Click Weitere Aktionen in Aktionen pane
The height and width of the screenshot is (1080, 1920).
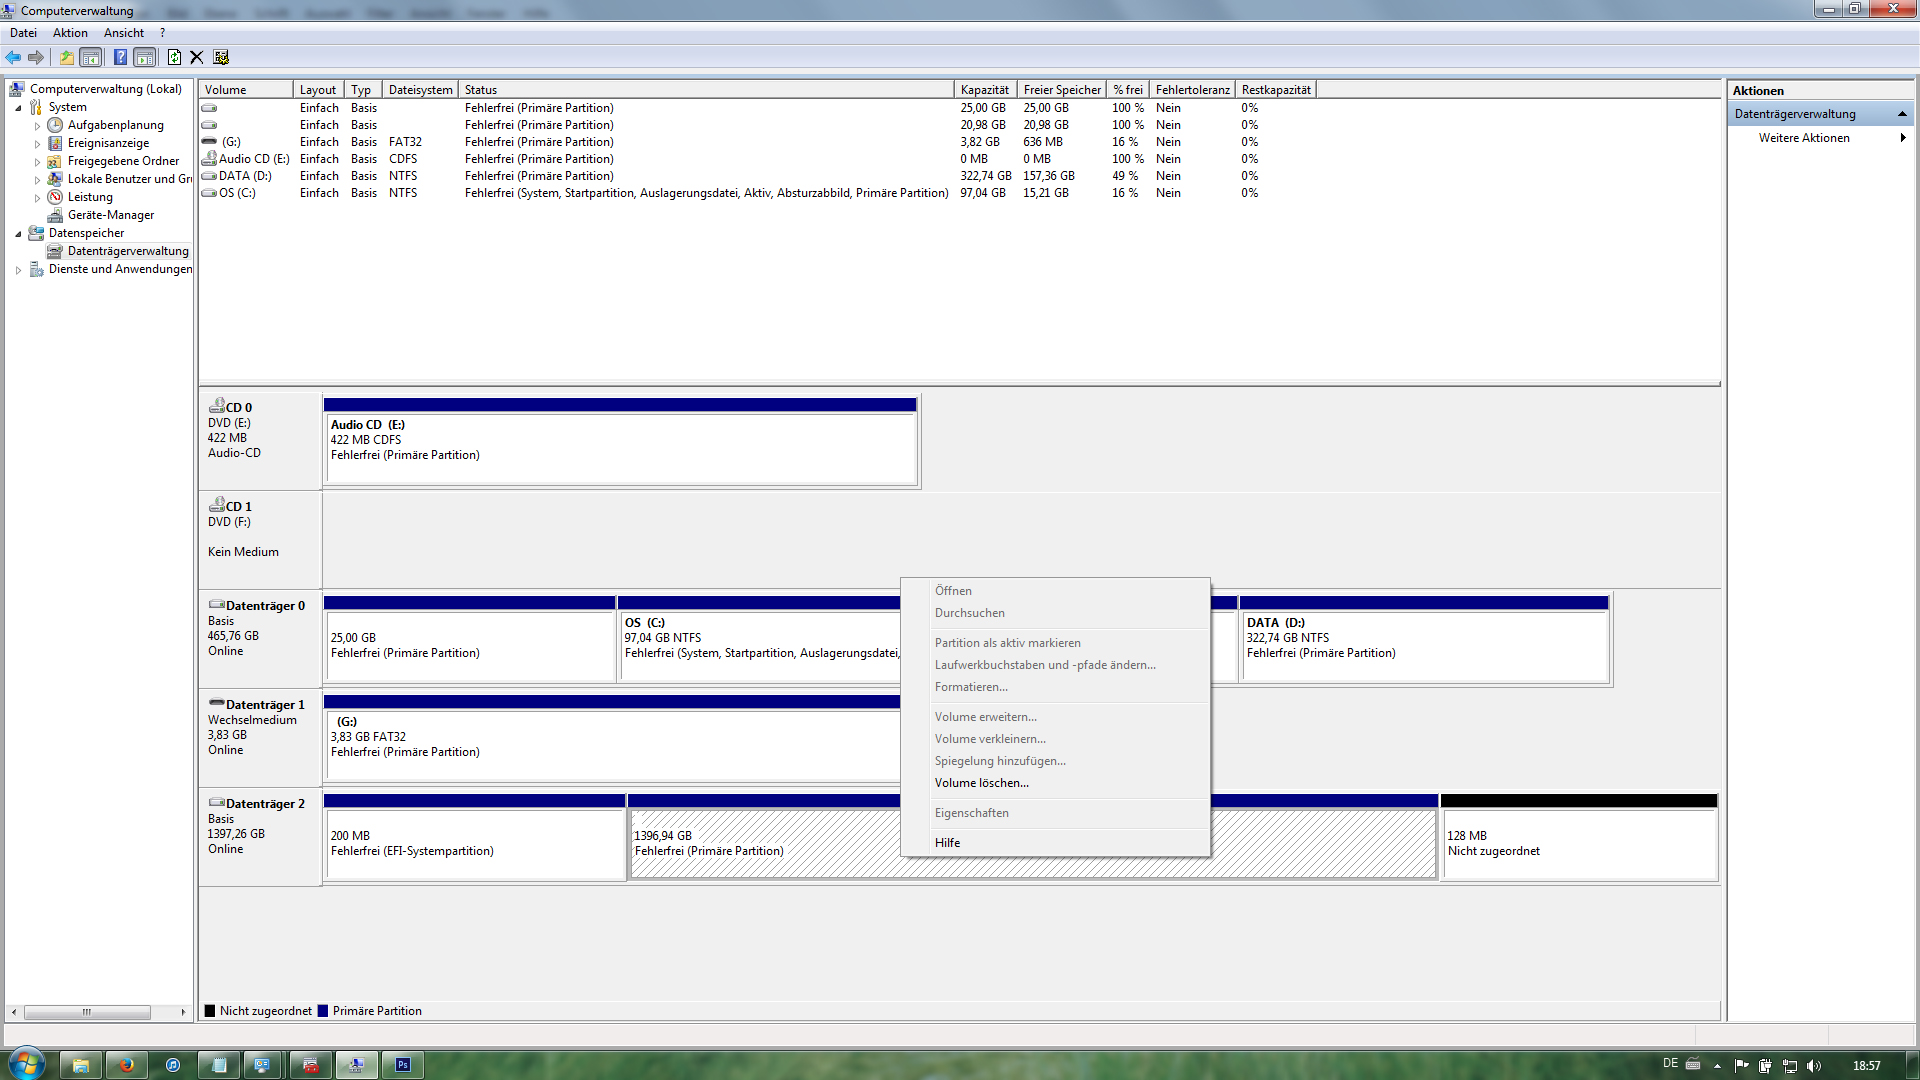(x=1803, y=138)
